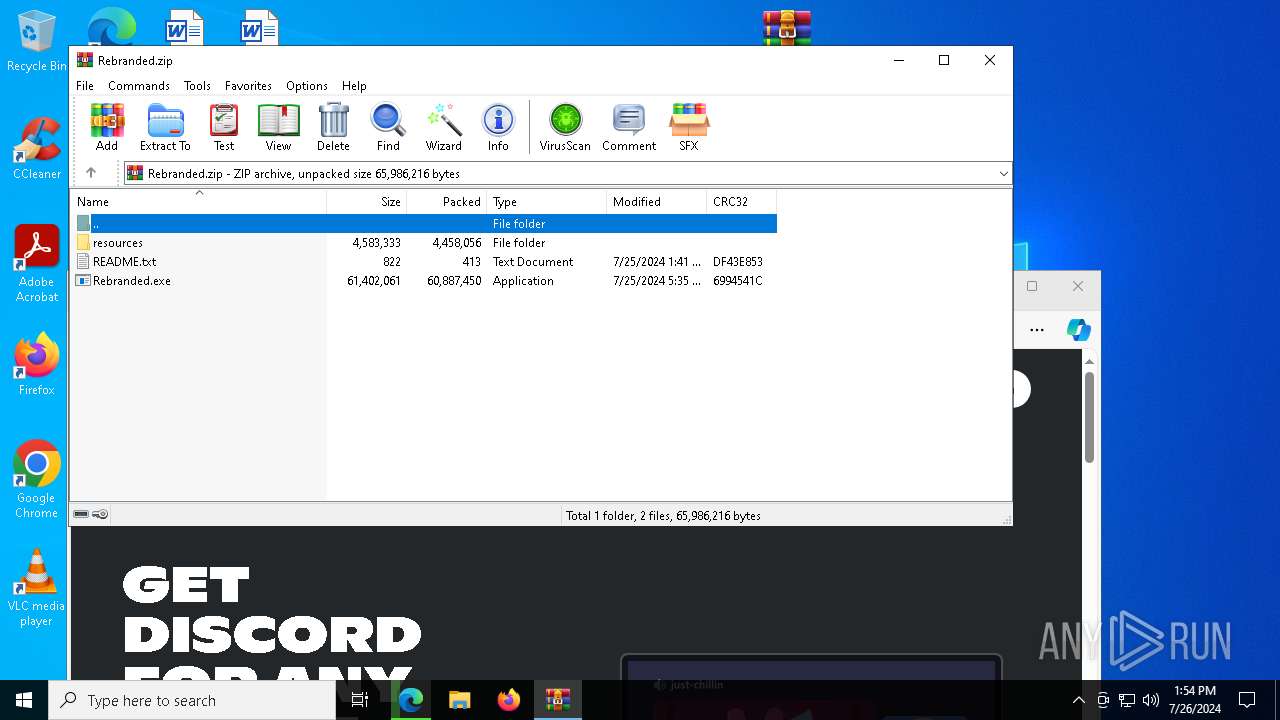Open Firefox from taskbar
The image size is (1280, 720).
509,700
